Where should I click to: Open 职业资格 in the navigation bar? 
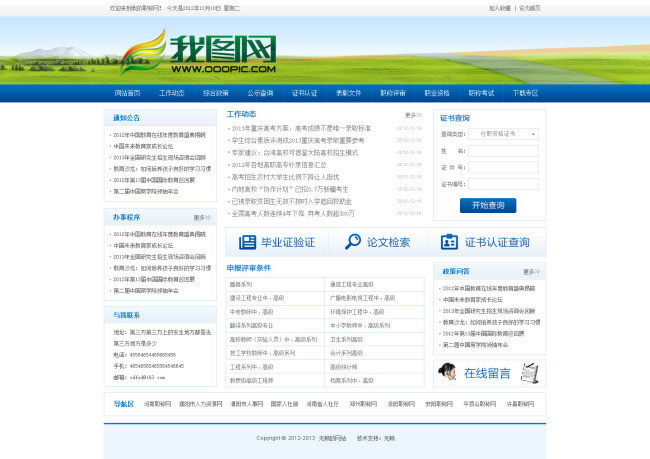pyautogui.click(x=437, y=93)
